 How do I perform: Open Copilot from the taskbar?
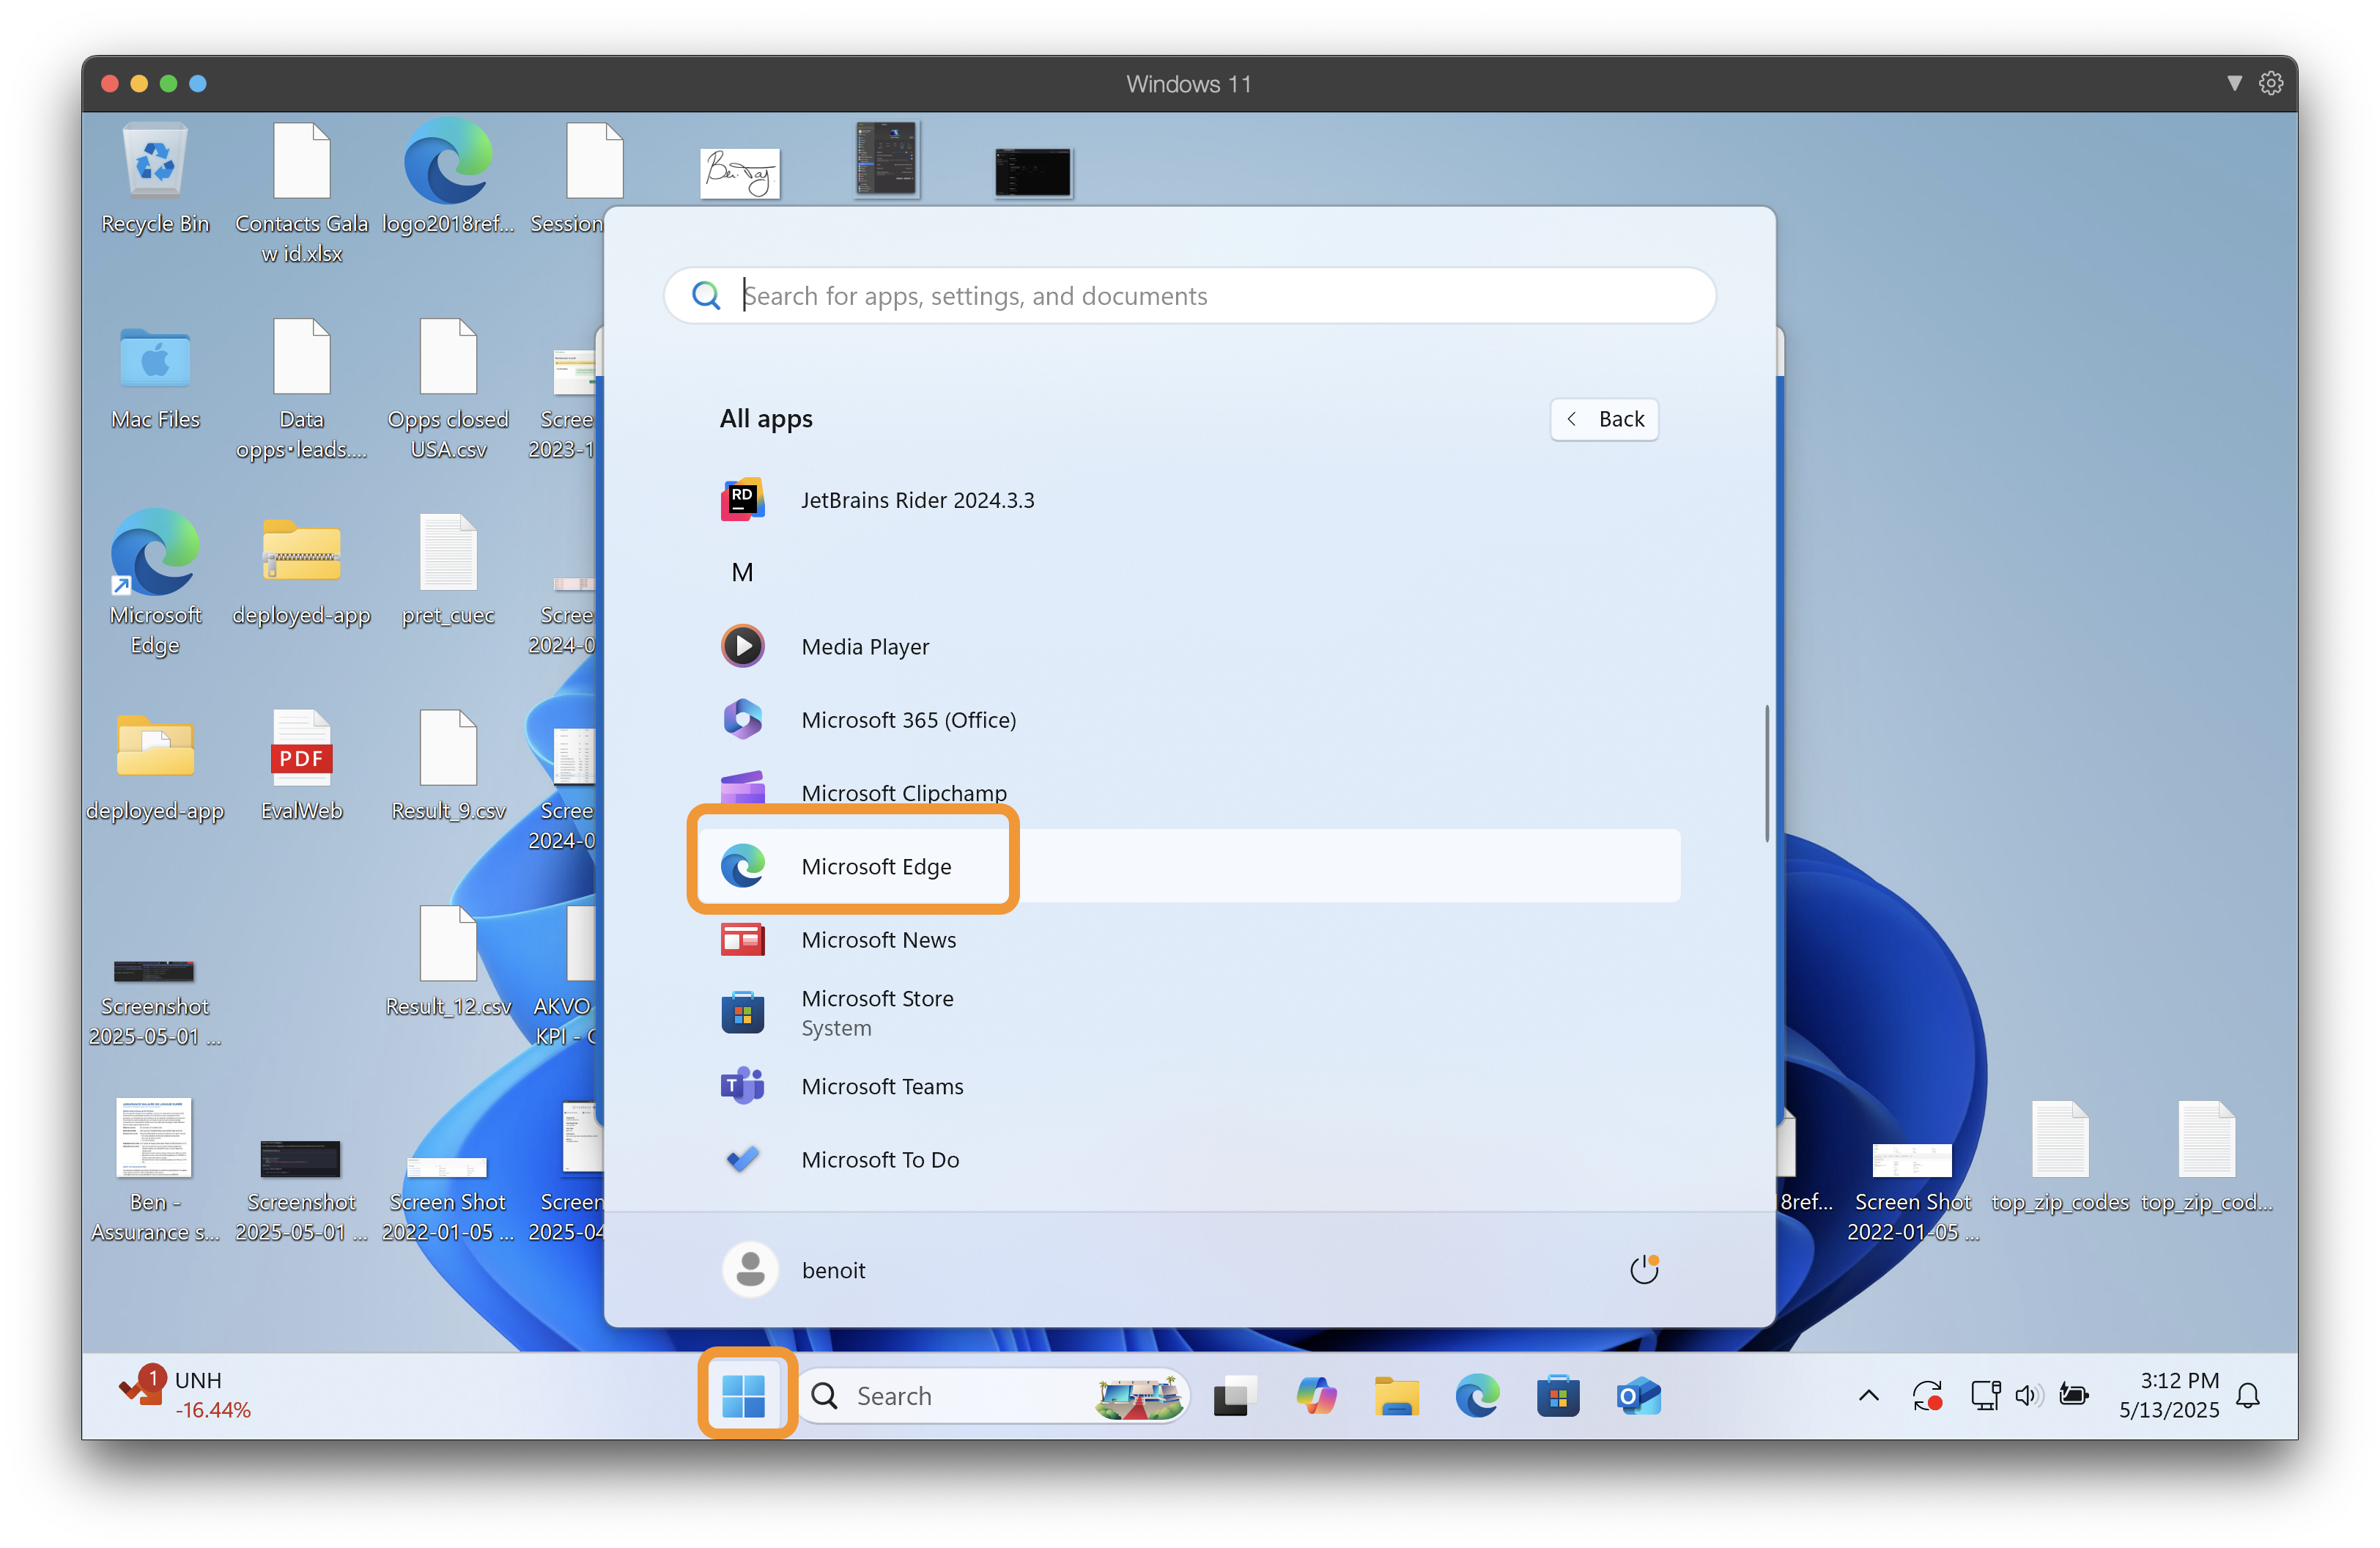(1316, 1396)
